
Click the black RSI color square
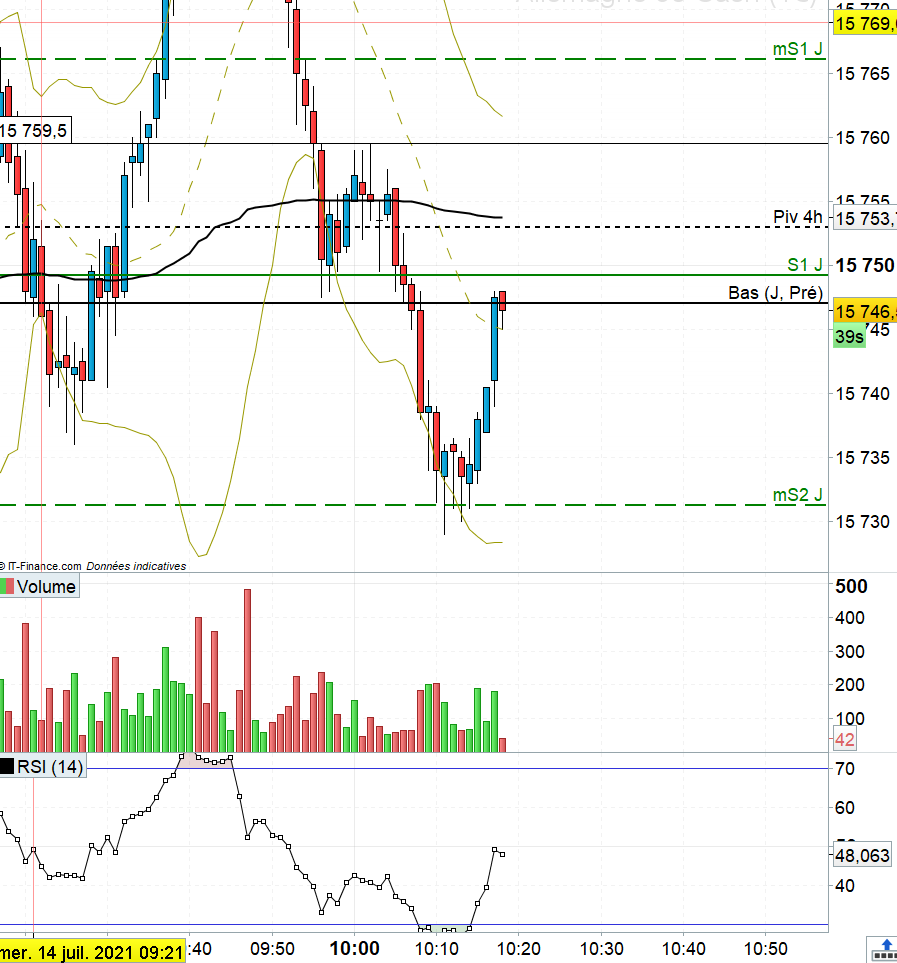(7, 766)
